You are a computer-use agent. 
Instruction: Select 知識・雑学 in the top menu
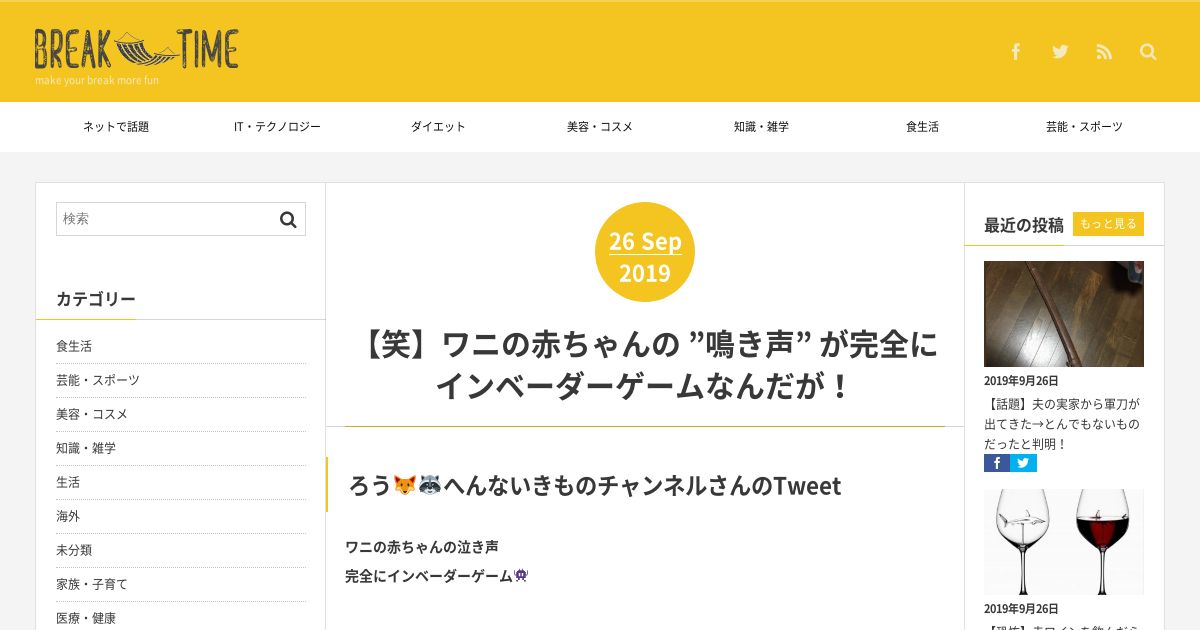761,127
